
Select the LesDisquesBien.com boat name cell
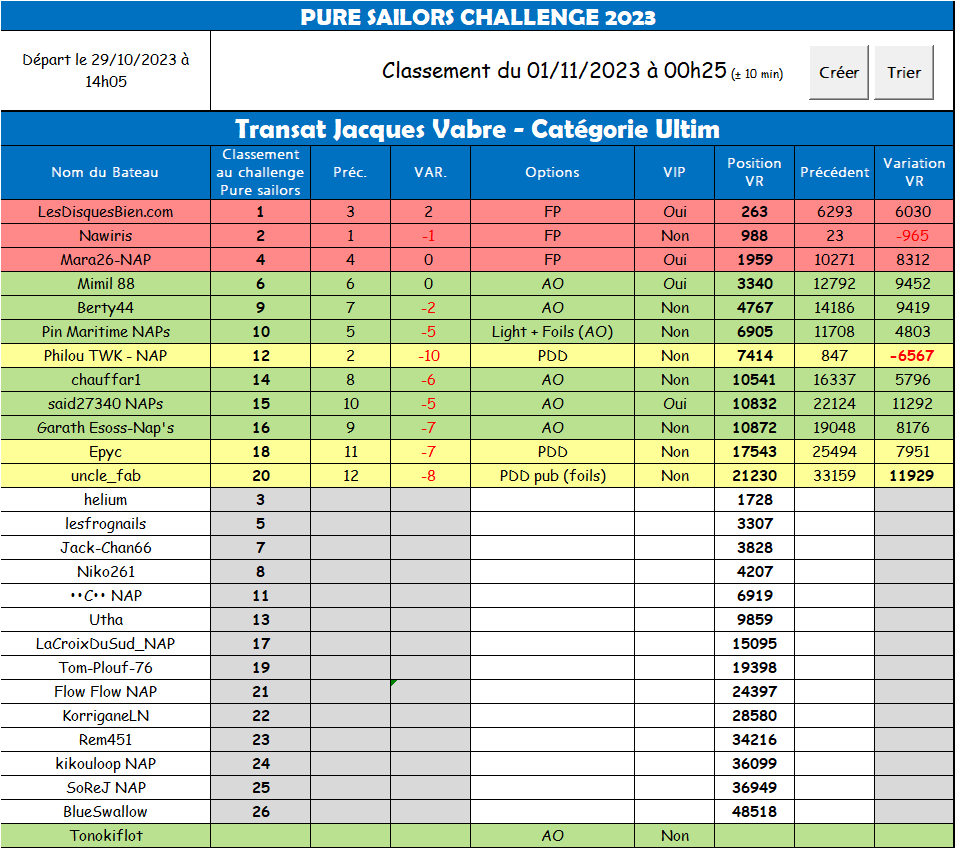click(105, 212)
